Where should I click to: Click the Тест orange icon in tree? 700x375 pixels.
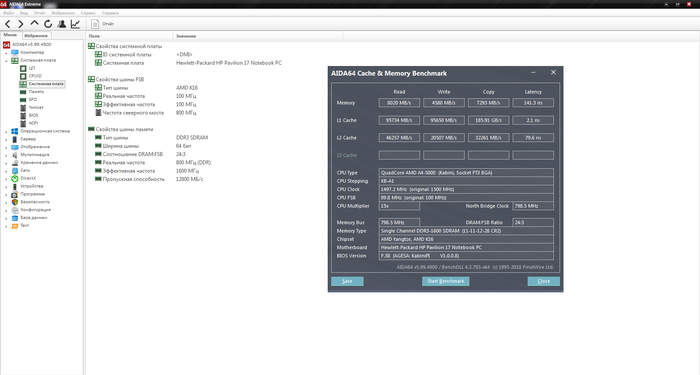pos(15,225)
